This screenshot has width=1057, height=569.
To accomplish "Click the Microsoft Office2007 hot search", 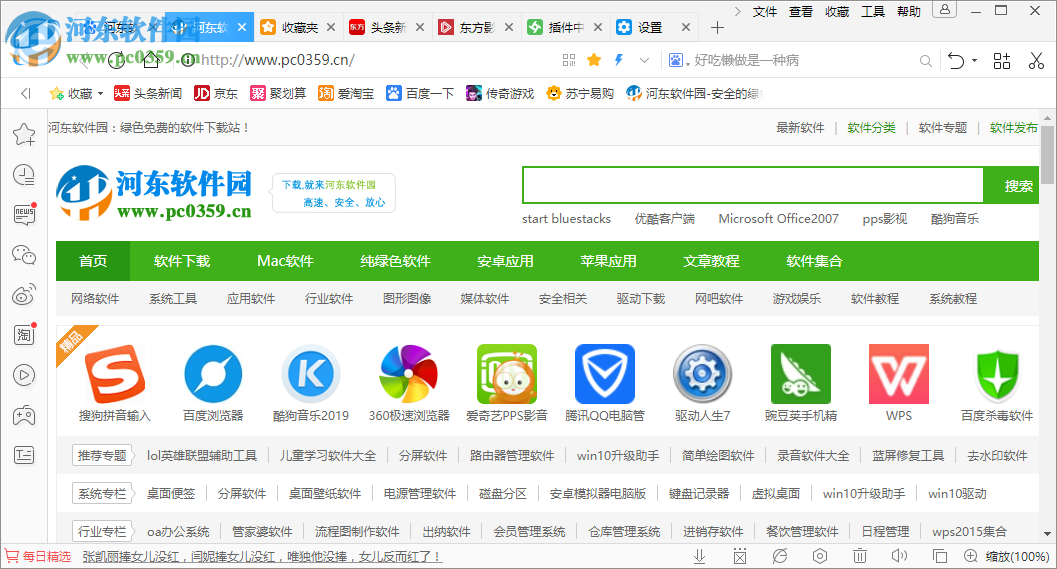I will (779, 218).
